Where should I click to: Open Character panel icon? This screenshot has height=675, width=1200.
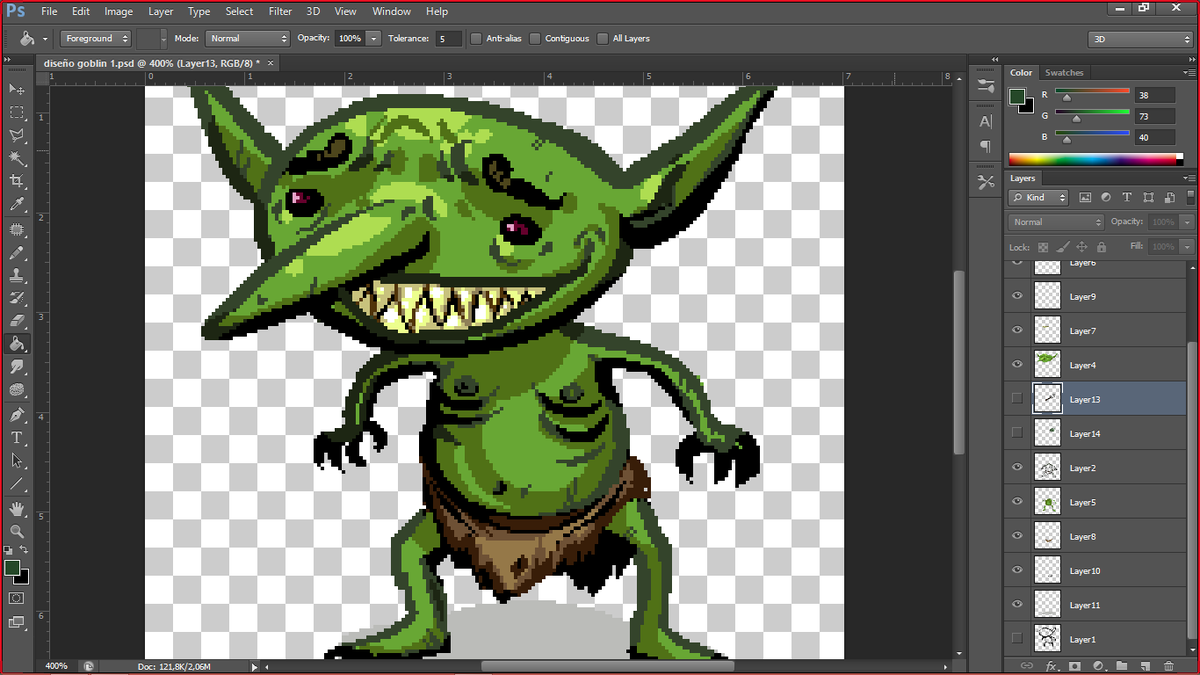(986, 121)
